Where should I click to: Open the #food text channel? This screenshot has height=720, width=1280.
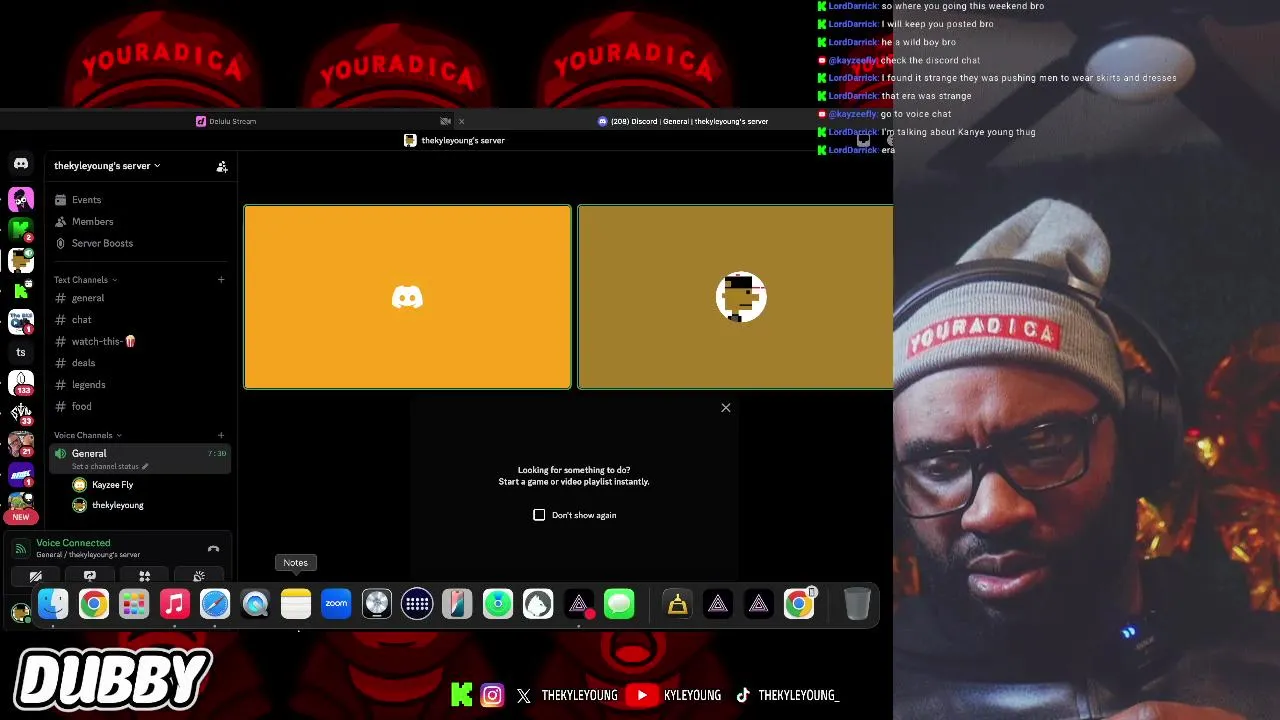pyautogui.click(x=82, y=406)
